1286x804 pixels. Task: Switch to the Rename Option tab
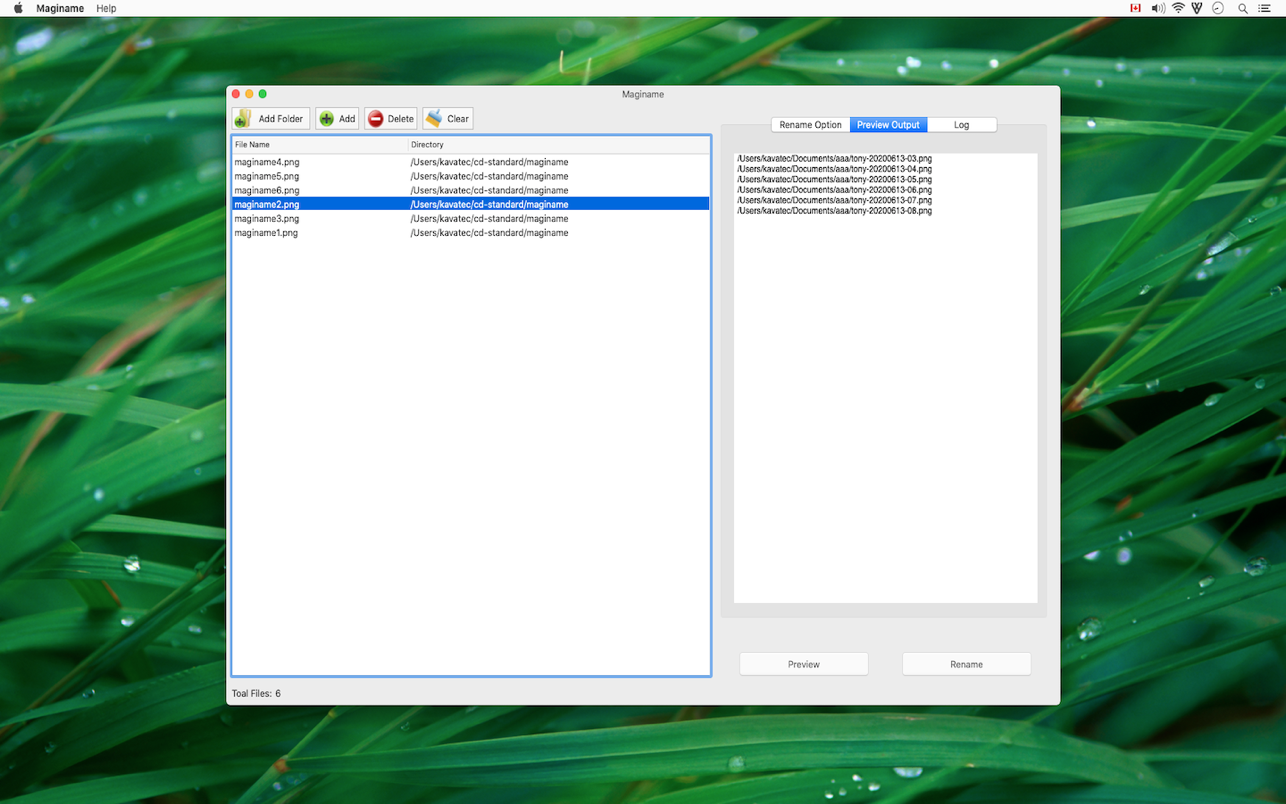(x=810, y=125)
